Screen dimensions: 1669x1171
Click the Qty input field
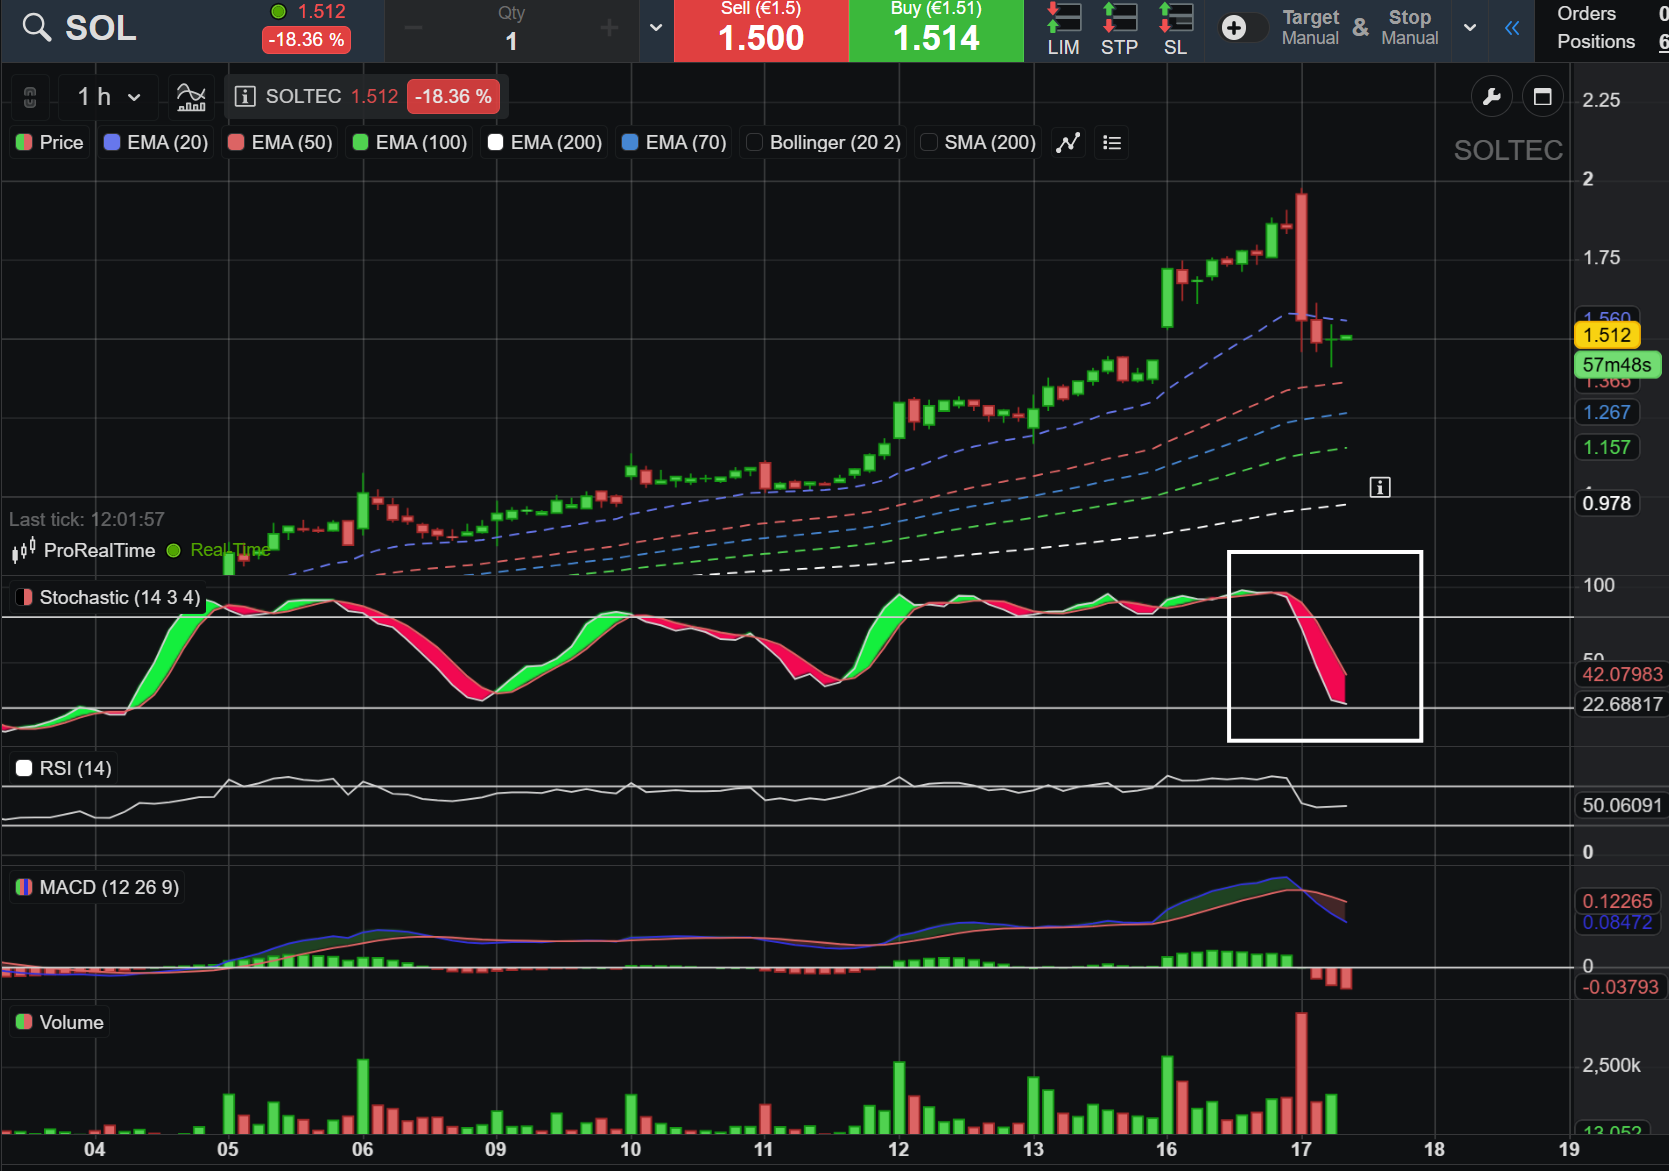(x=511, y=41)
